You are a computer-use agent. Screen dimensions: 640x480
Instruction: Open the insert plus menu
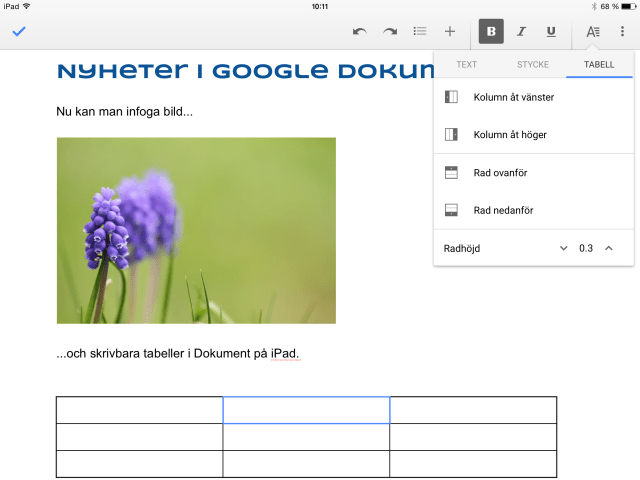pyautogui.click(x=450, y=31)
